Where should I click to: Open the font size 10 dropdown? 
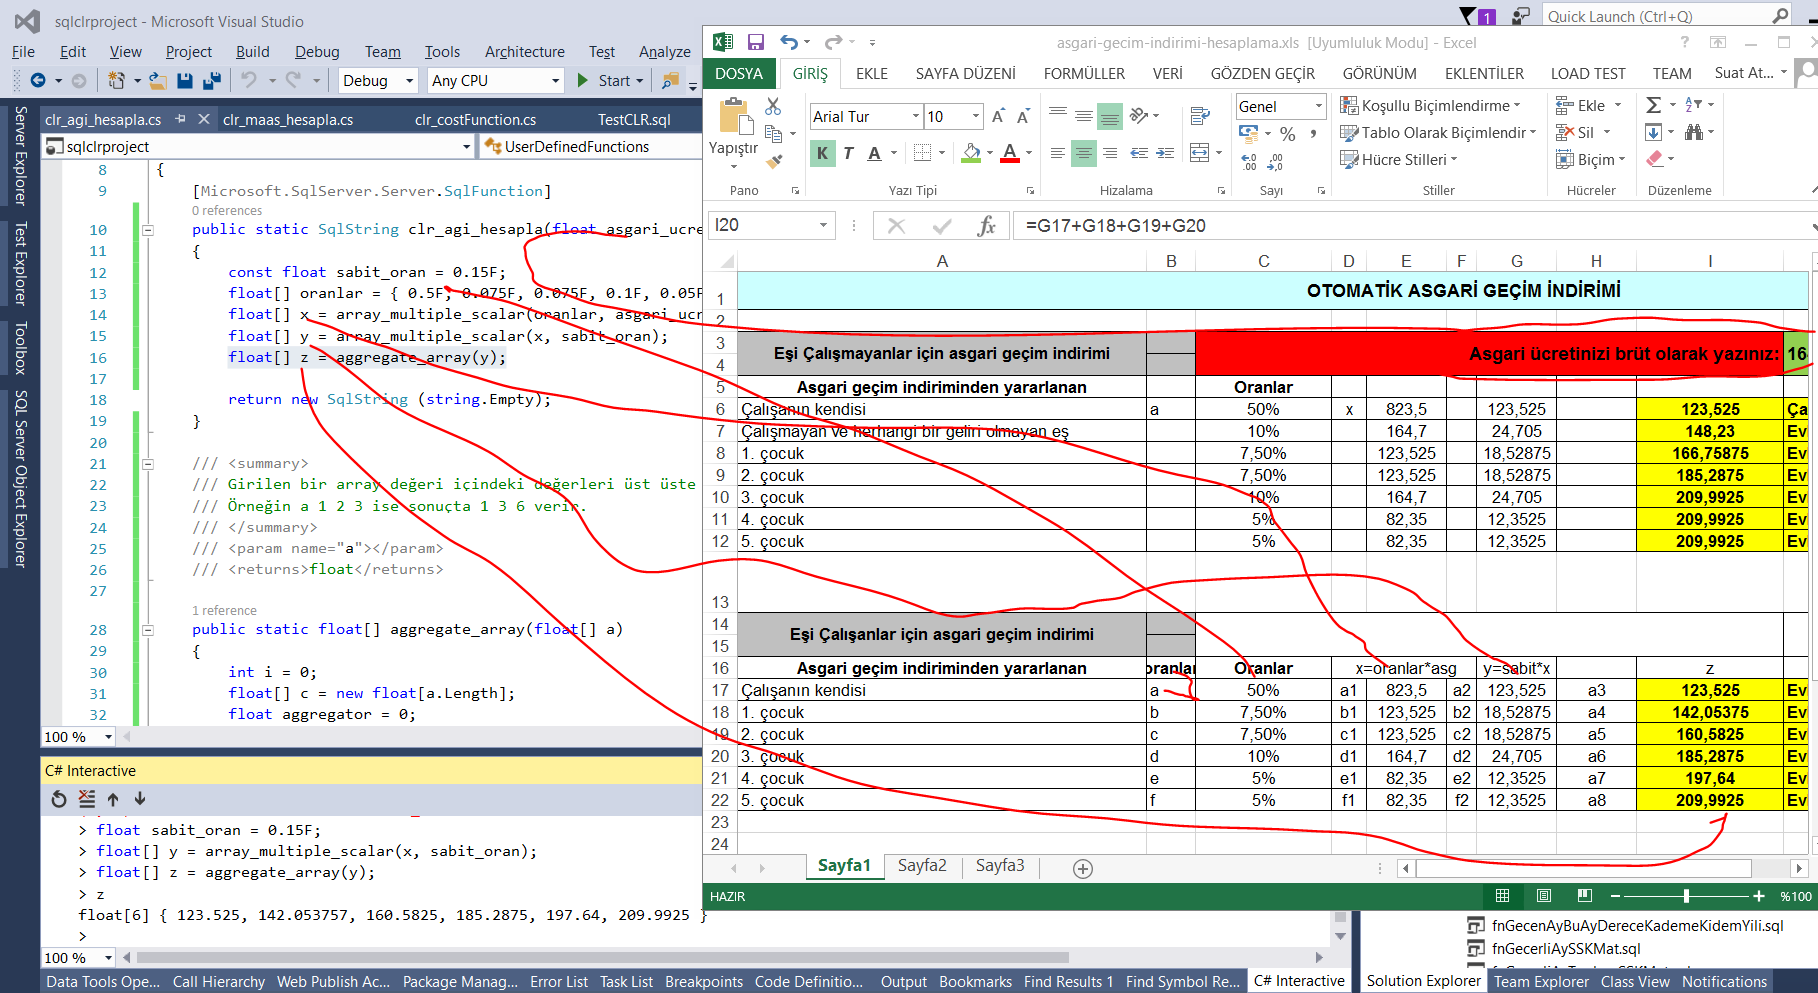pyautogui.click(x=976, y=117)
